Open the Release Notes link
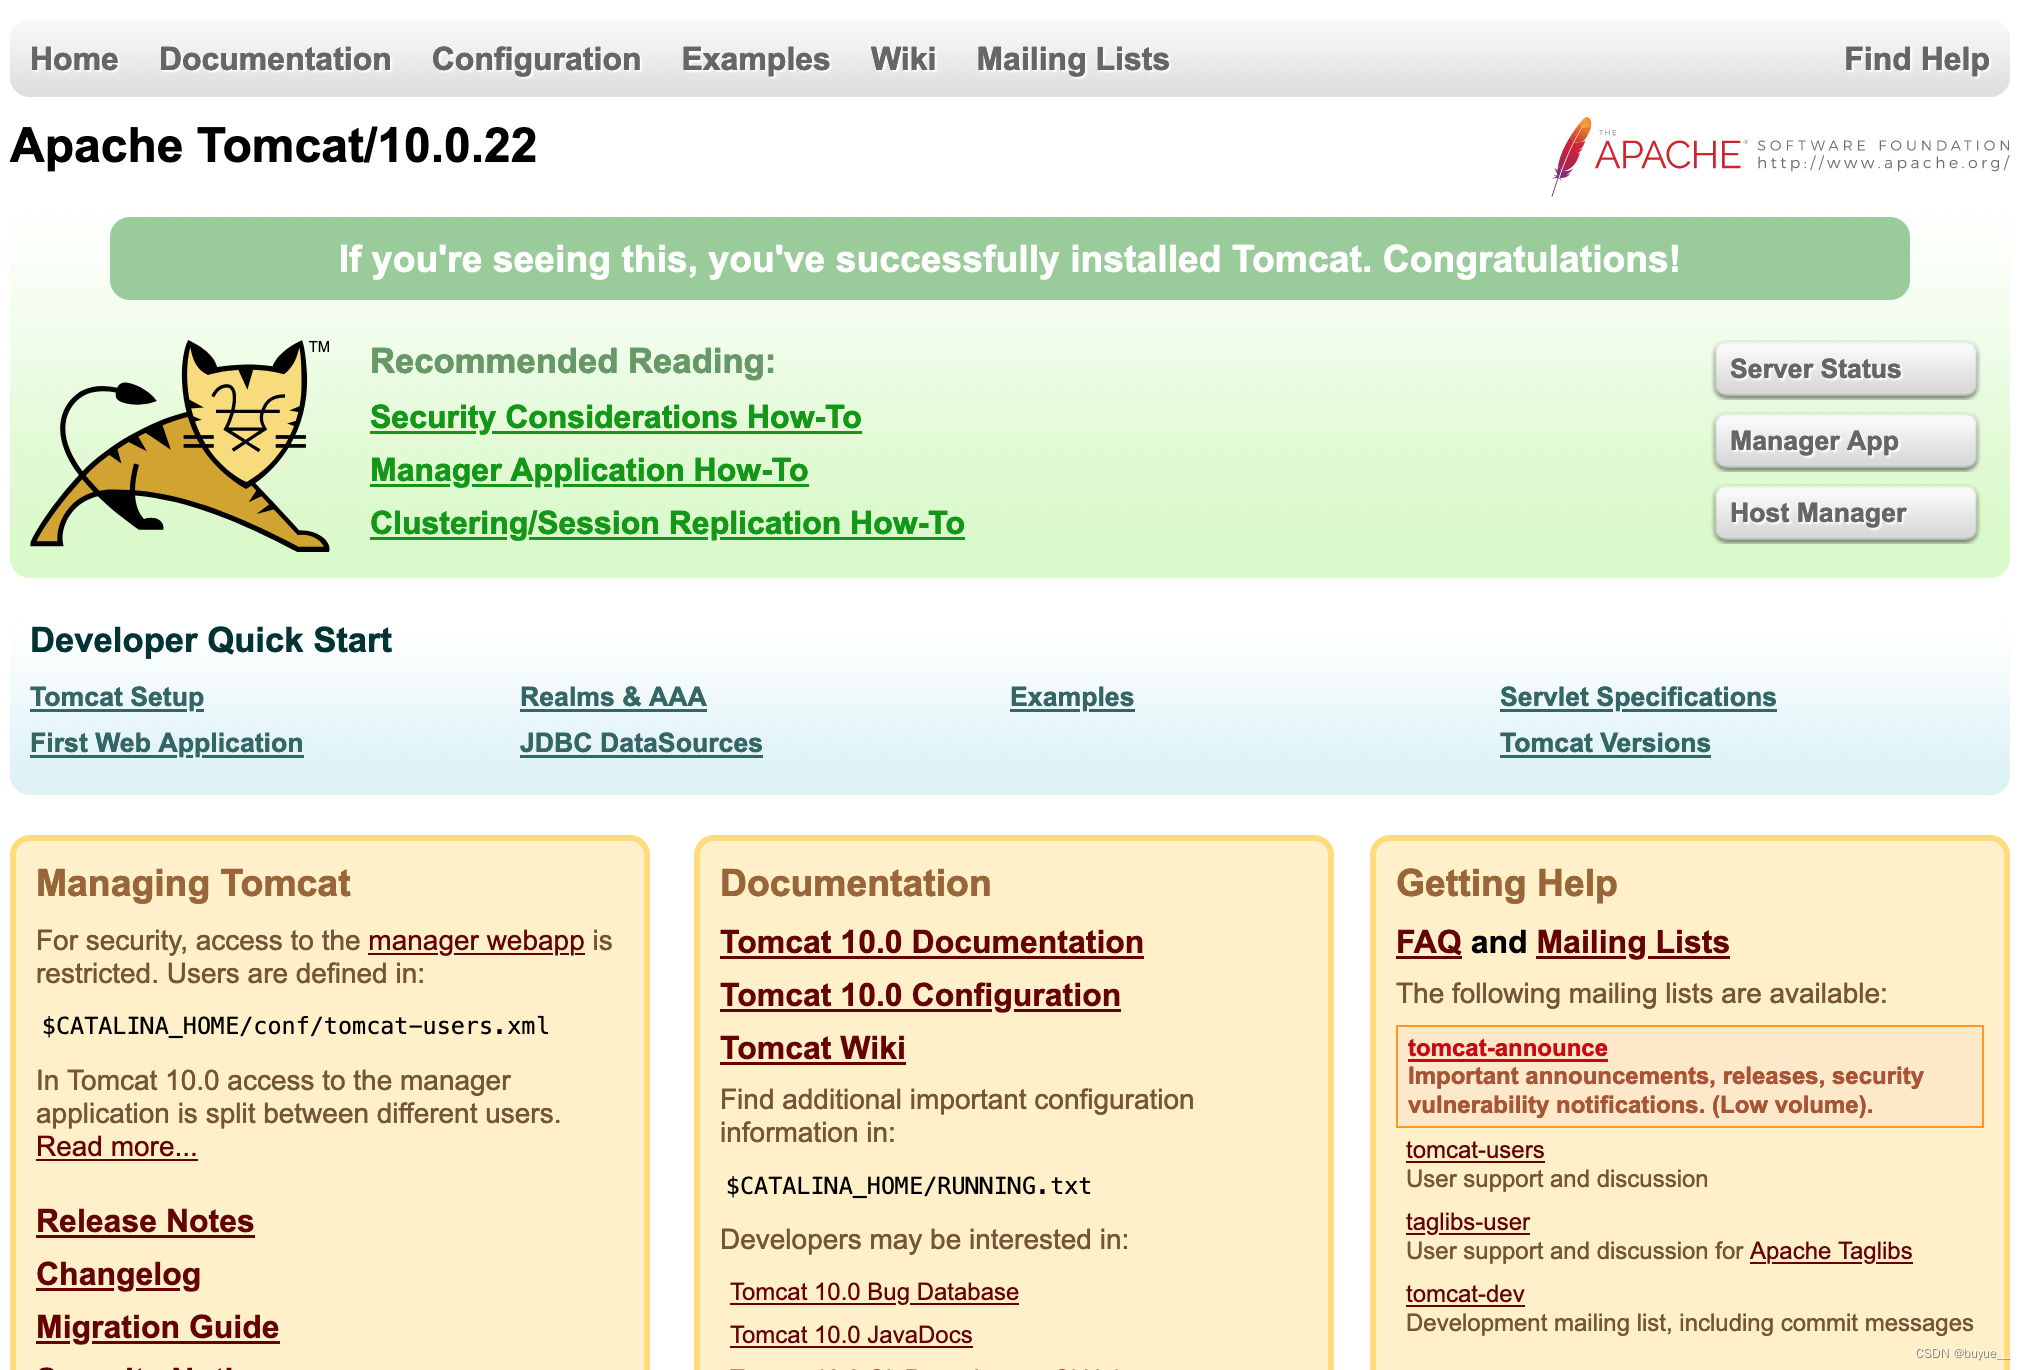Screen dimensions: 2026x1370 click(145, 1221)
